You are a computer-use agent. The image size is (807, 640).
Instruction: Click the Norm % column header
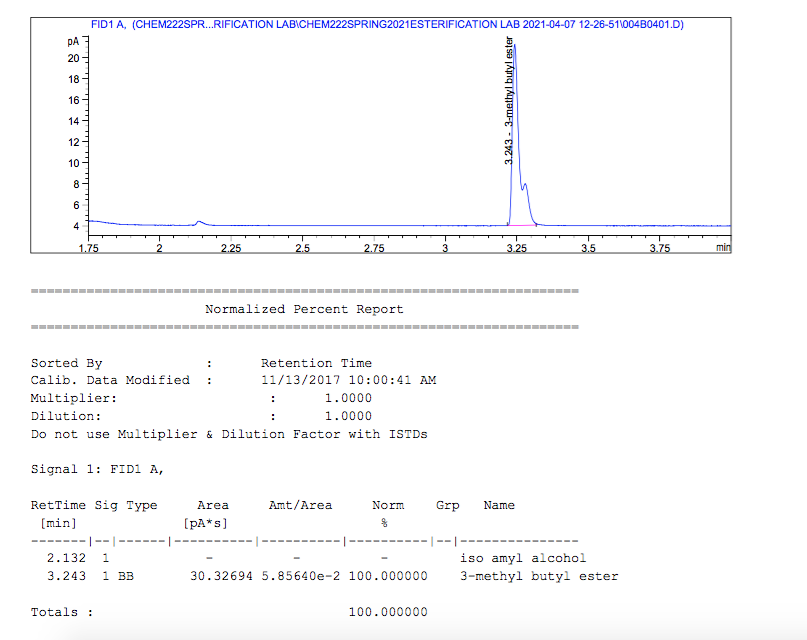(x=389, y=504)
